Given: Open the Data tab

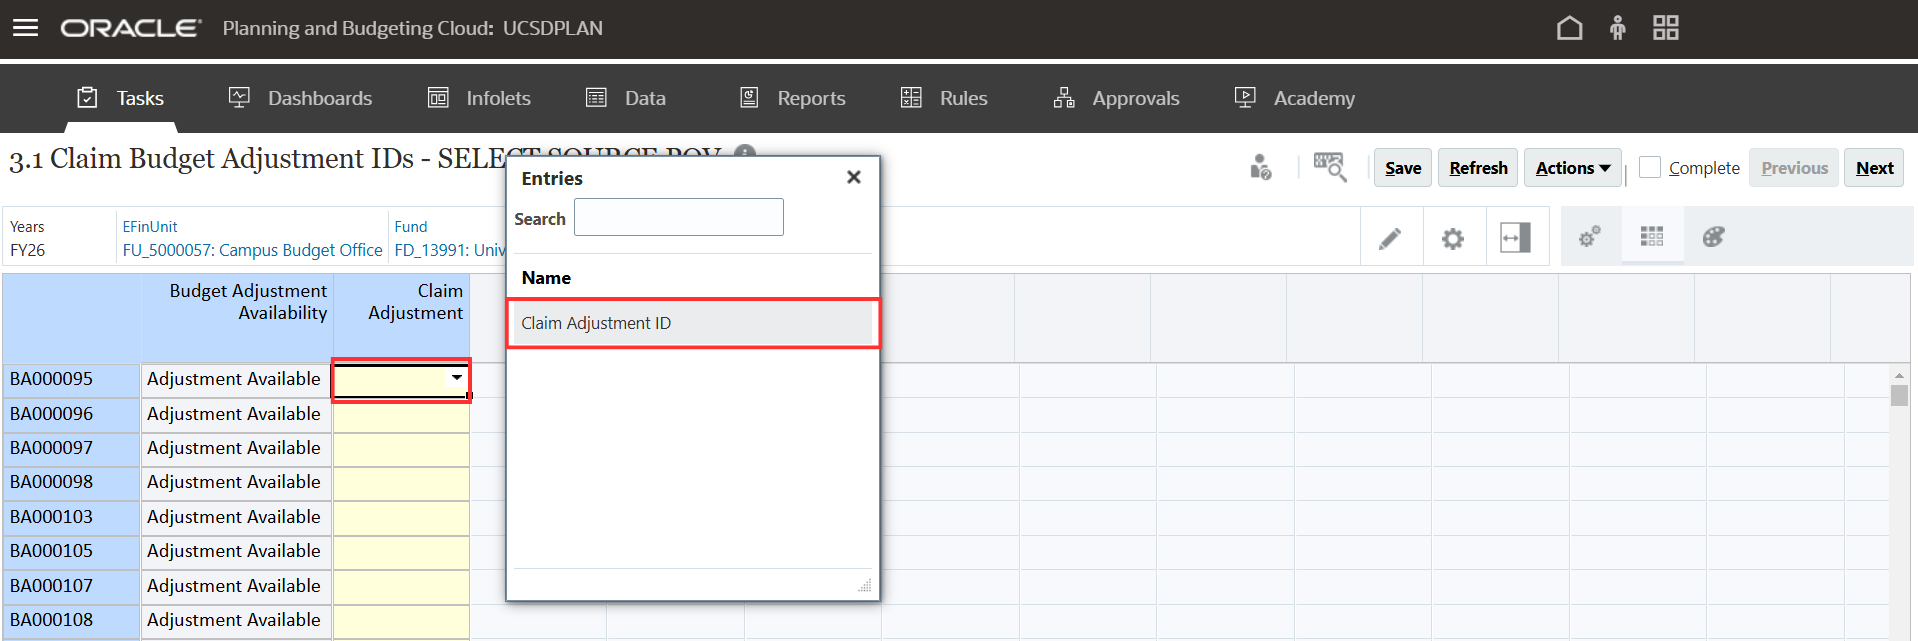Looking at the screenshot, I should pos(626,98).
